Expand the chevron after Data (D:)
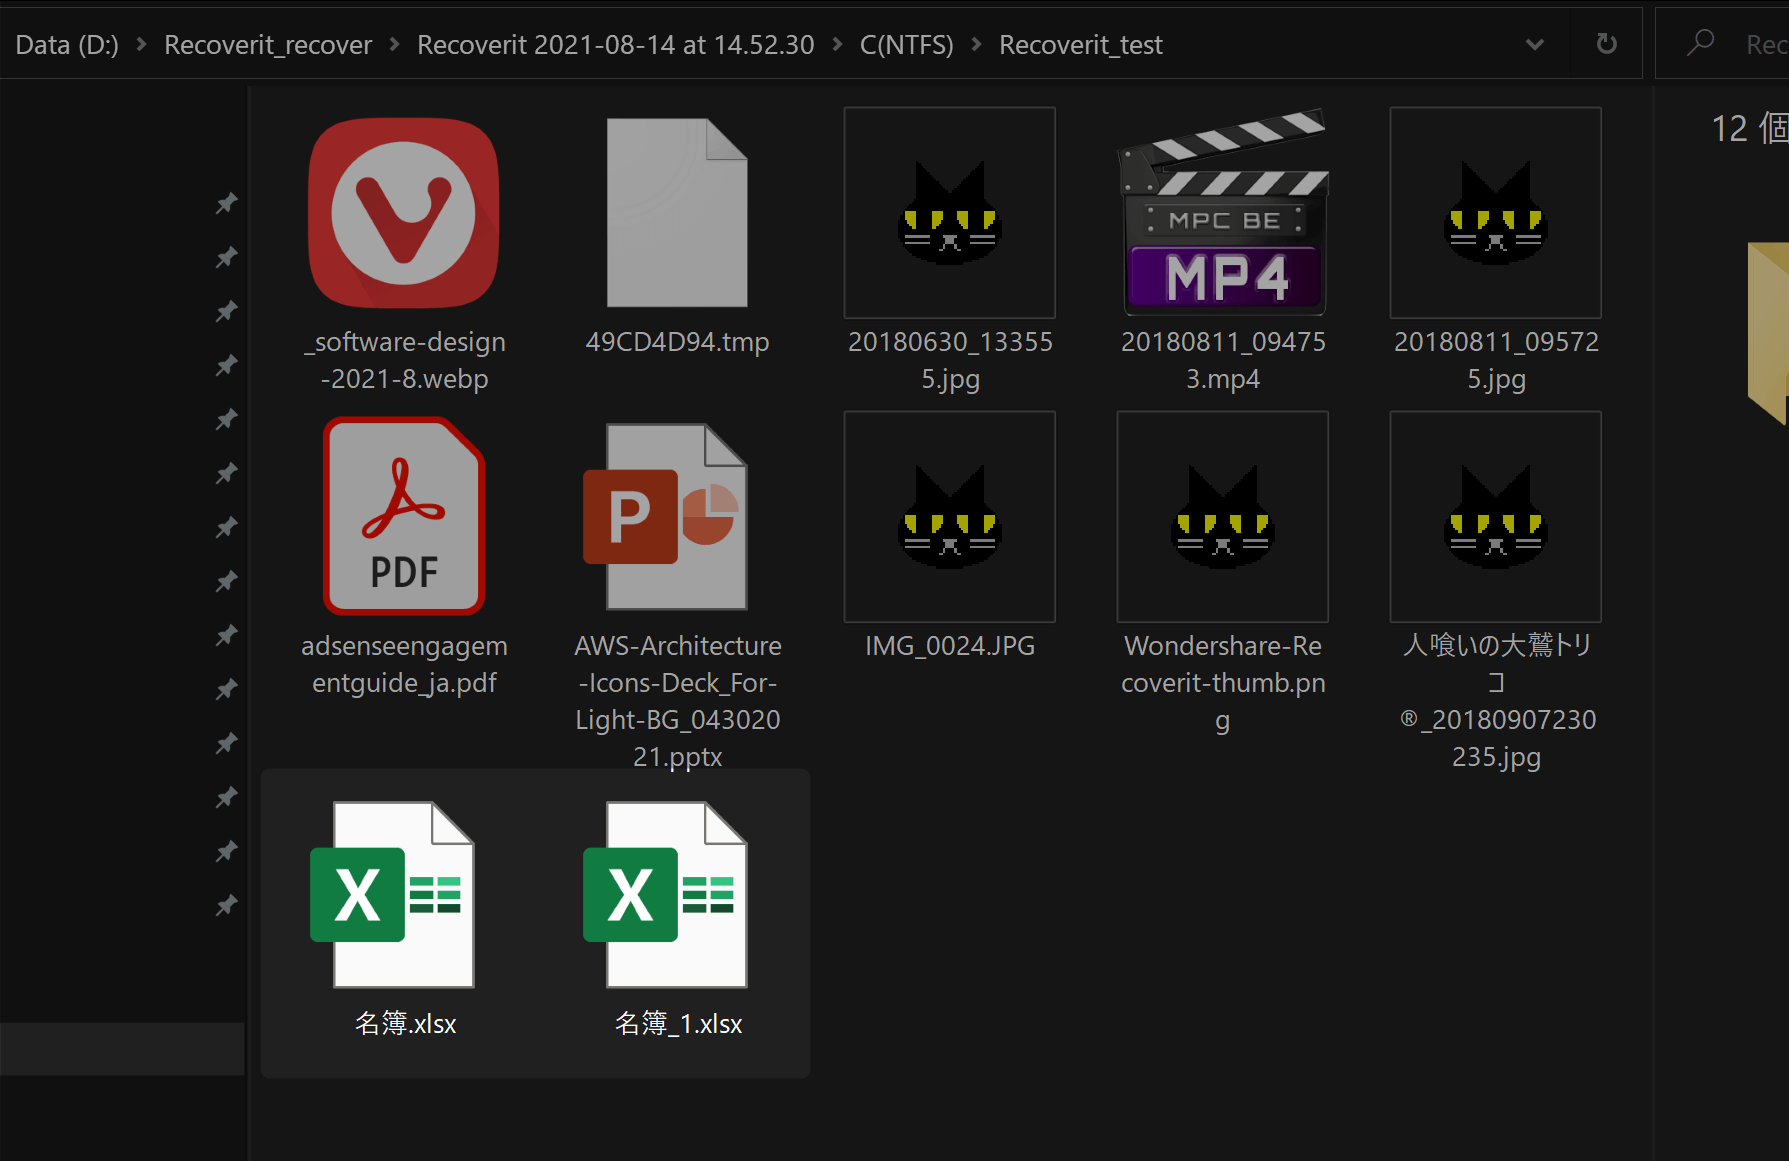Viewport: 1789px width, 1161px height. [142, 45]
